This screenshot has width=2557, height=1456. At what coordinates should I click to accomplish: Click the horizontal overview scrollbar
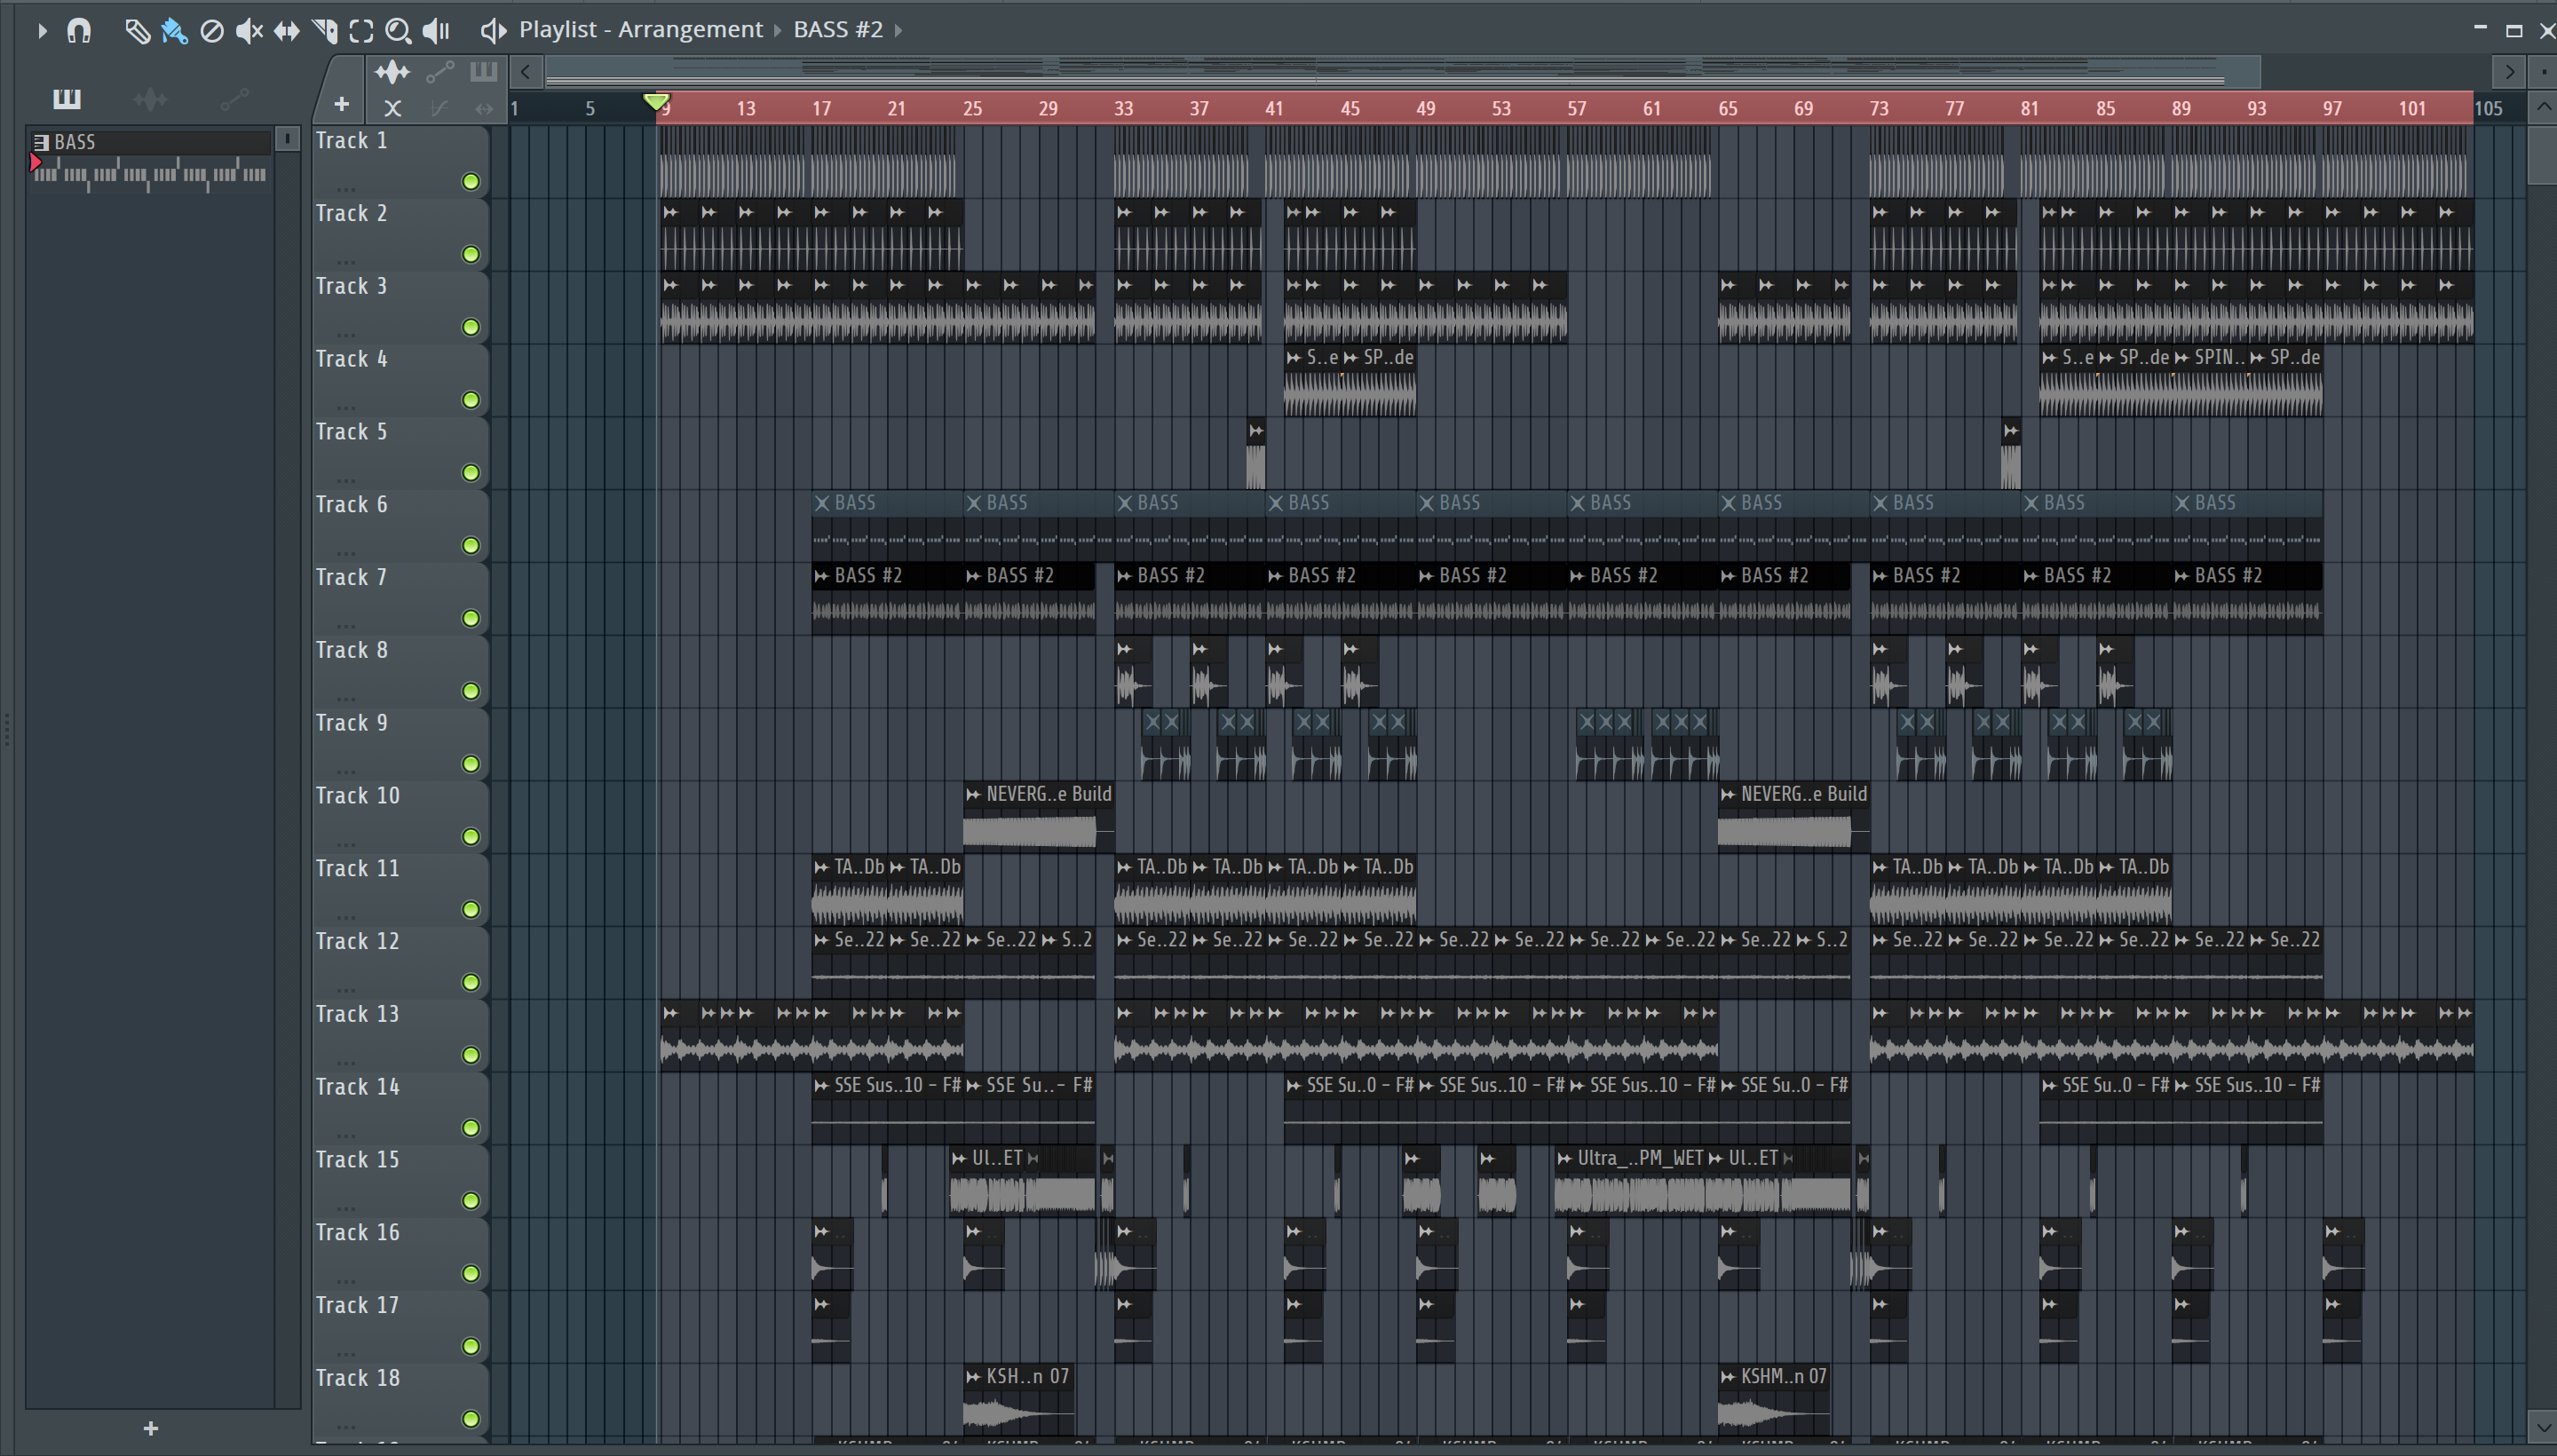1402,72
